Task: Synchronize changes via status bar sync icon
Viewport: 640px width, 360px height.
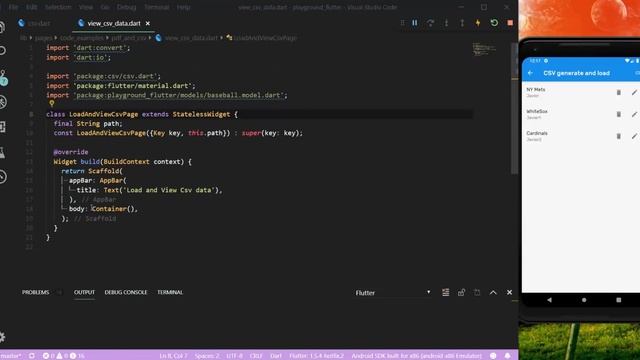Action: [31, 356]
